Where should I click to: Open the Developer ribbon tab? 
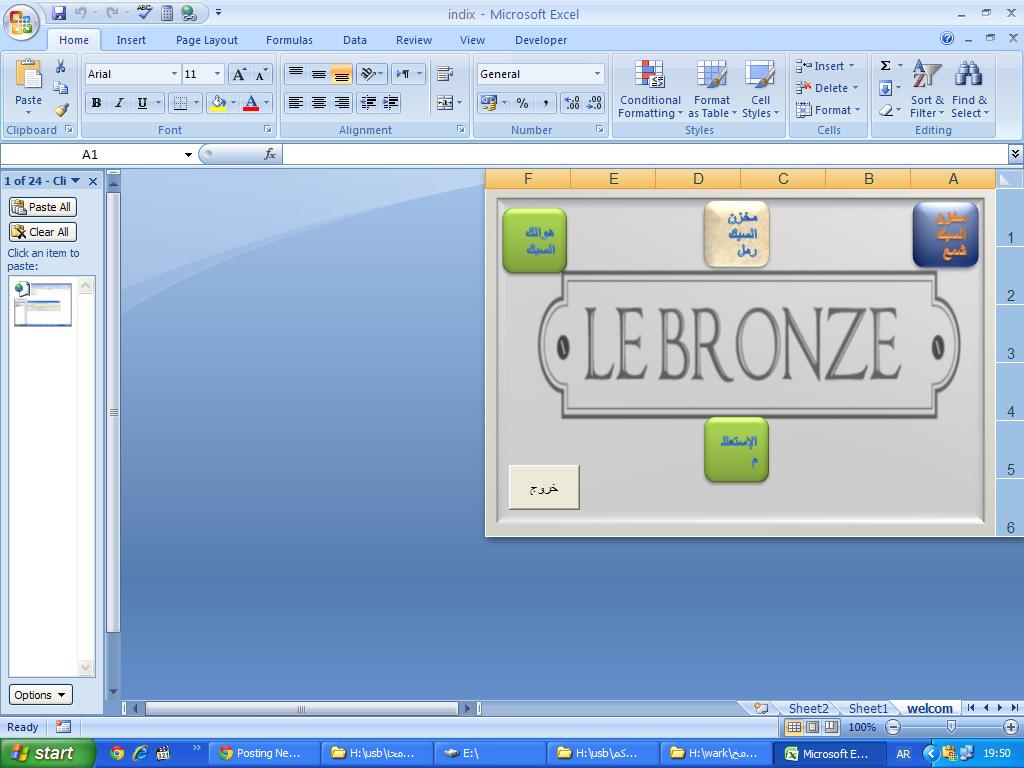(x=541, y=40)
